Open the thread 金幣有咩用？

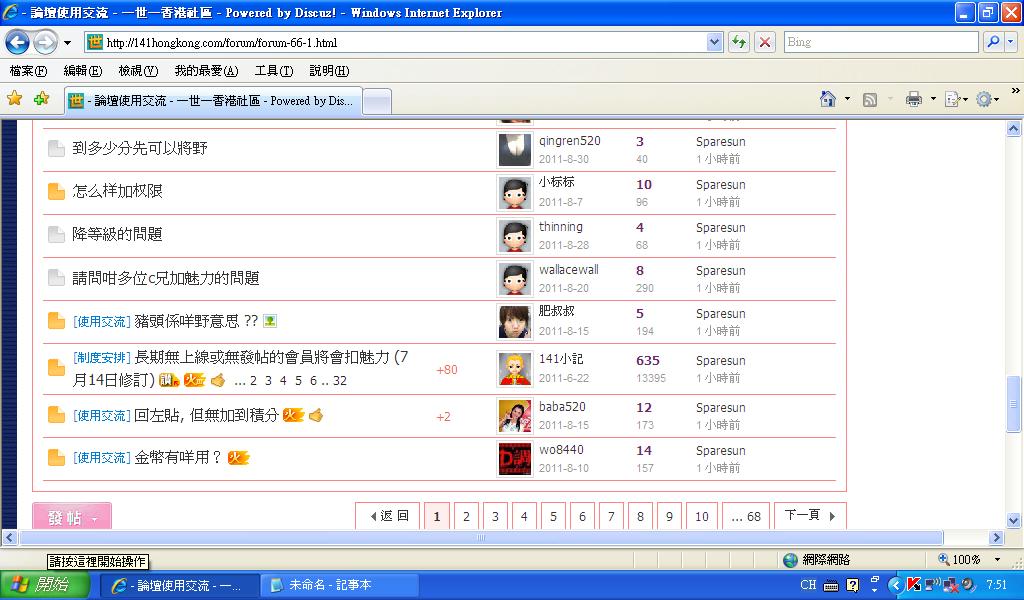click(178, 458)
